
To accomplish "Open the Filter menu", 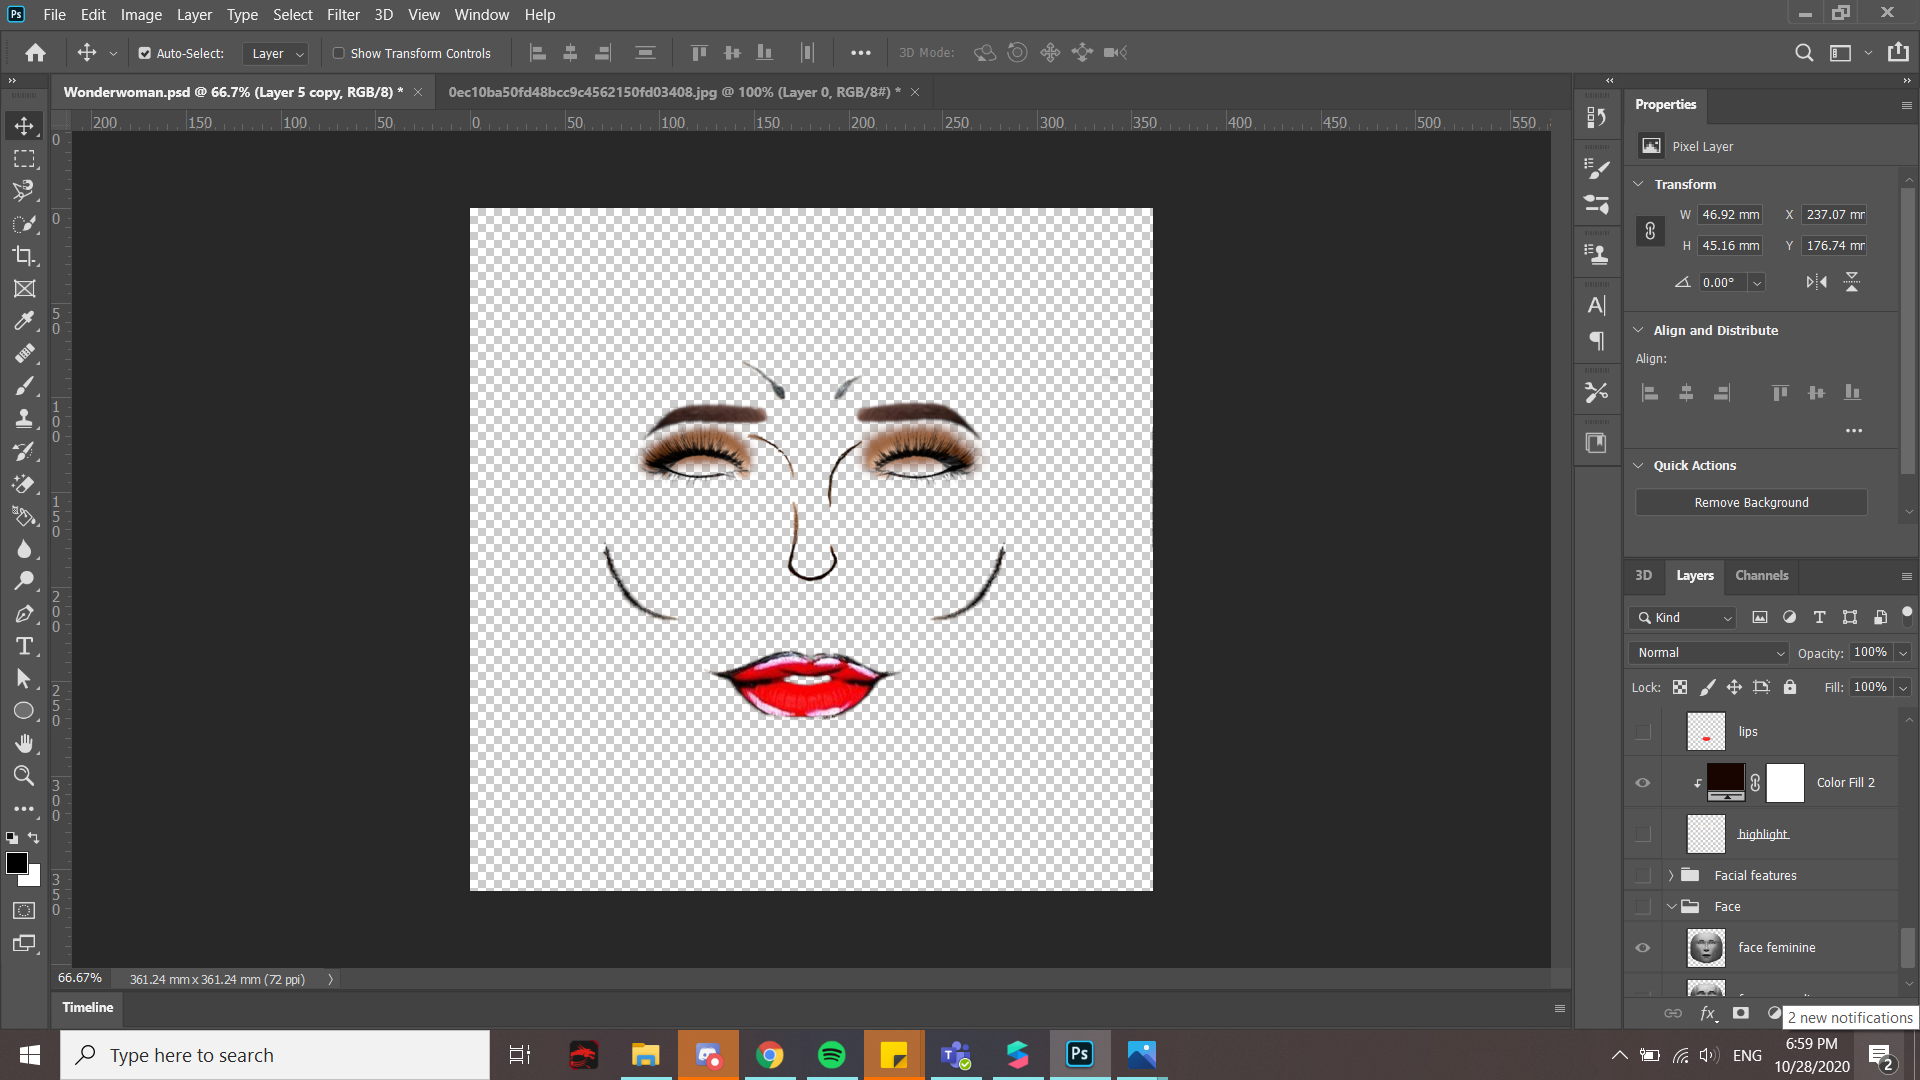I will tap(343, 14).
